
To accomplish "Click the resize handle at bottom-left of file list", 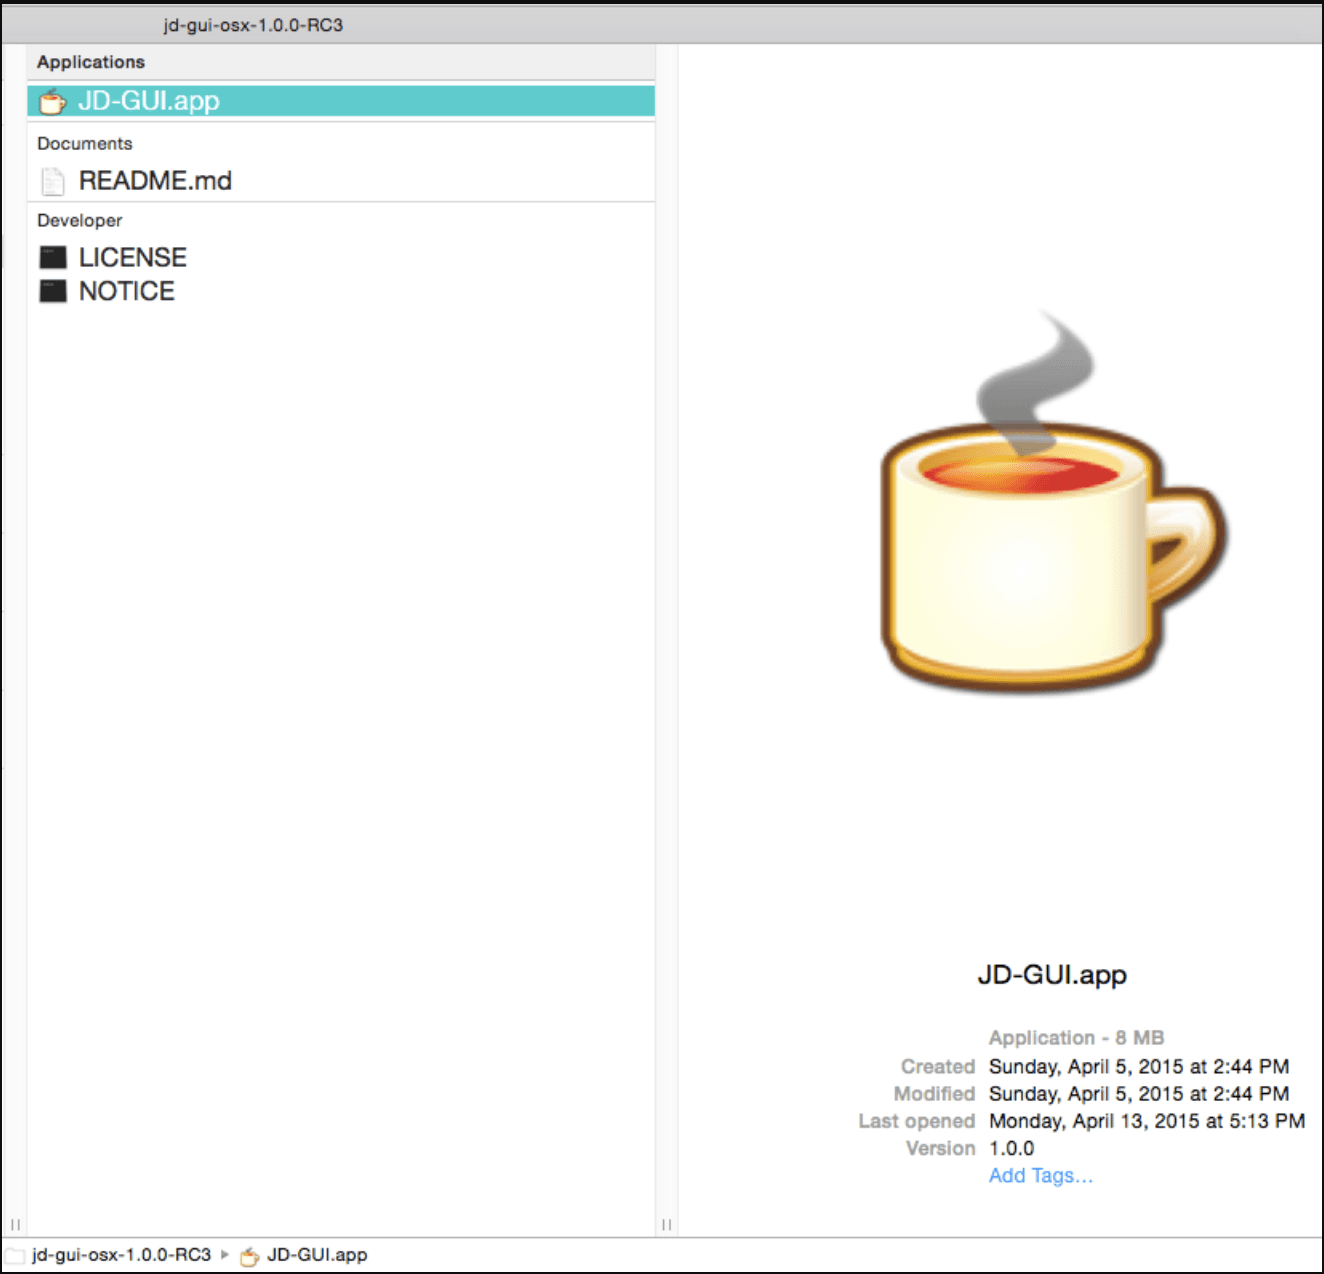I will [x=15, y=1225].
